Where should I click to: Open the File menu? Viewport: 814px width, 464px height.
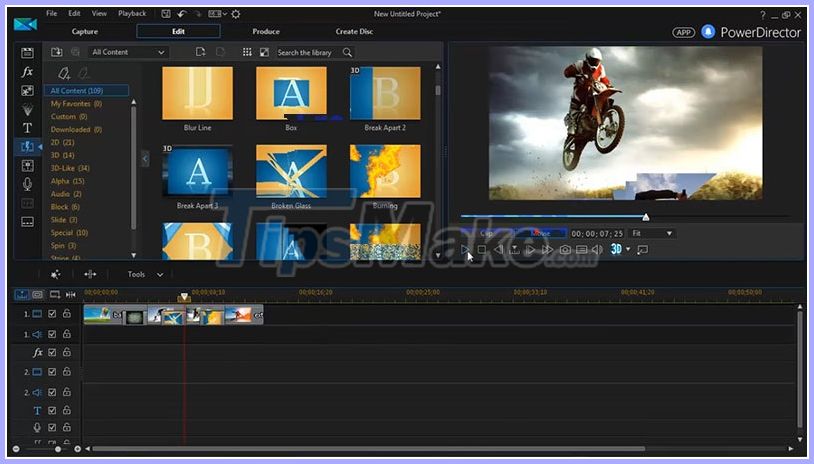(51, 13)
